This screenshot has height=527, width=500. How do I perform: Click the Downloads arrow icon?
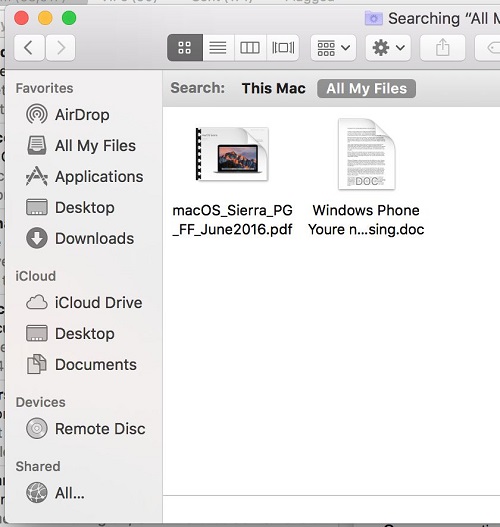[37, 238]
